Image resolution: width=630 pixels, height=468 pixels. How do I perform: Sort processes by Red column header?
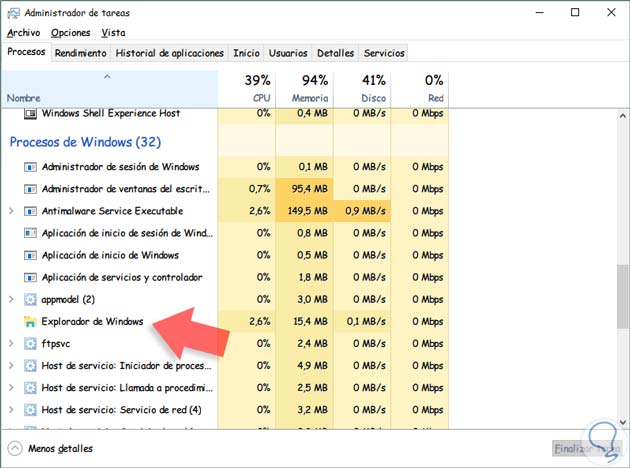pyautogui.click(x=420, y=89)
